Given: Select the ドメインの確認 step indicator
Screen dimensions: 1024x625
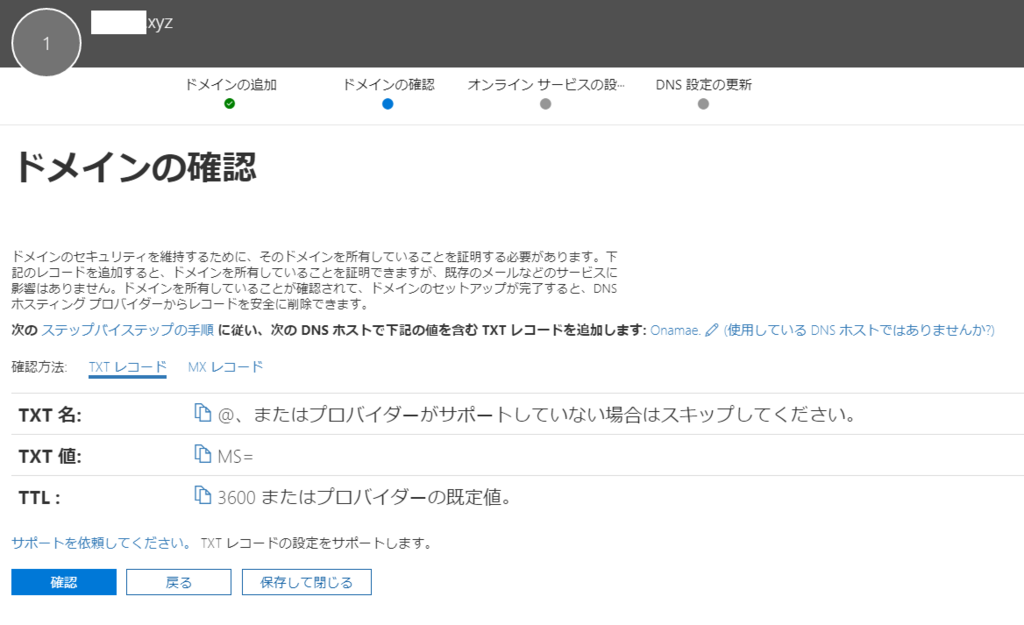Looking at the screenshot, I should click(389, 85).
